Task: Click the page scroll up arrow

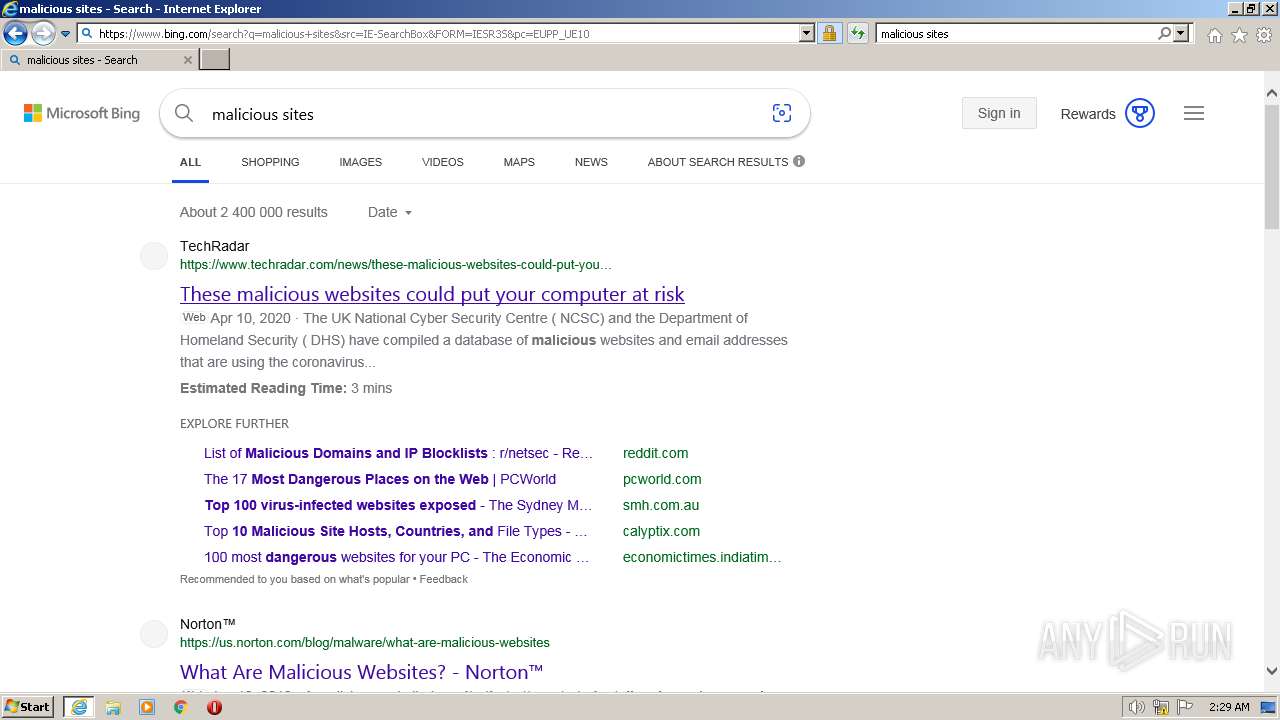Action: (x=1271, y=94)
